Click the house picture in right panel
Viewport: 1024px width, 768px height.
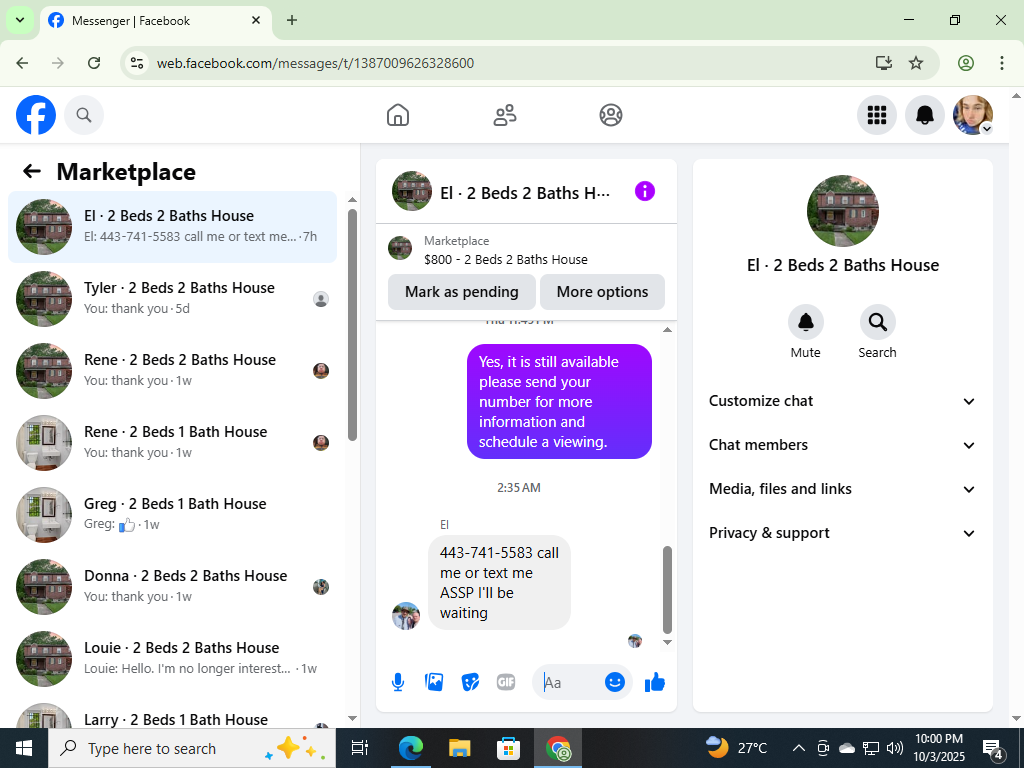tap(842, 210)
